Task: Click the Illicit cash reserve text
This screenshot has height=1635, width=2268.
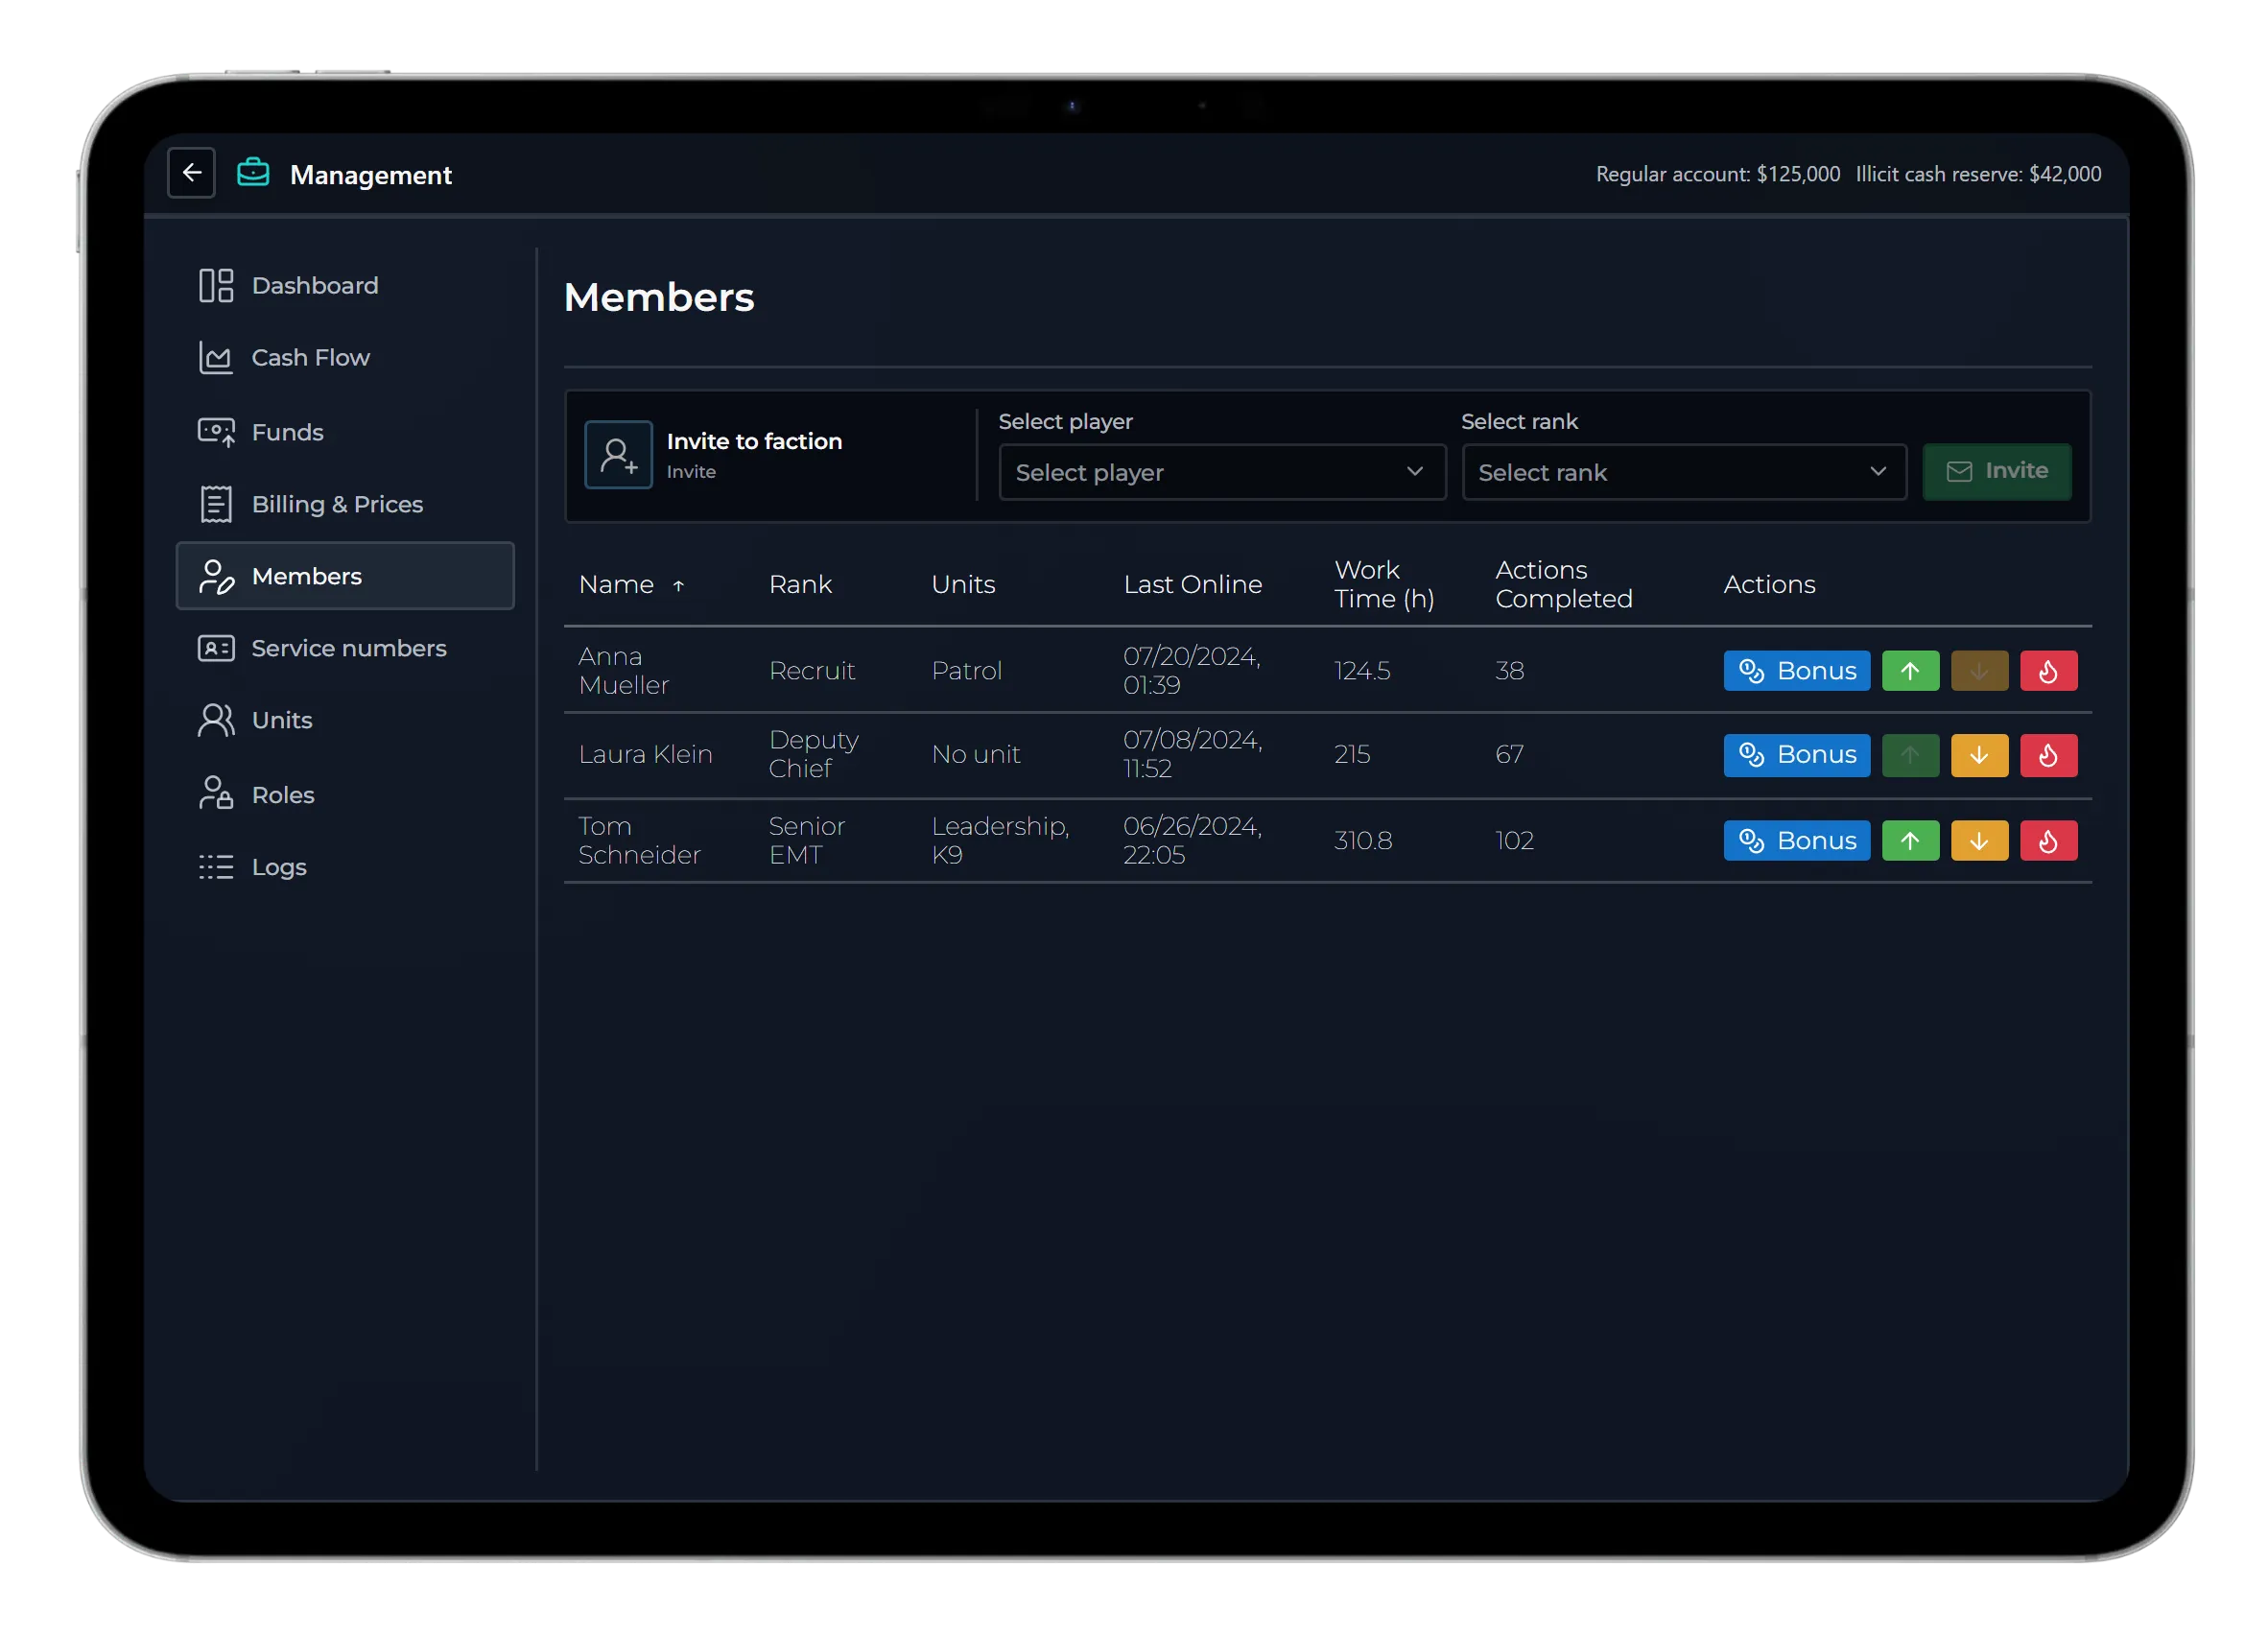Action: (x=1978, y=174)
